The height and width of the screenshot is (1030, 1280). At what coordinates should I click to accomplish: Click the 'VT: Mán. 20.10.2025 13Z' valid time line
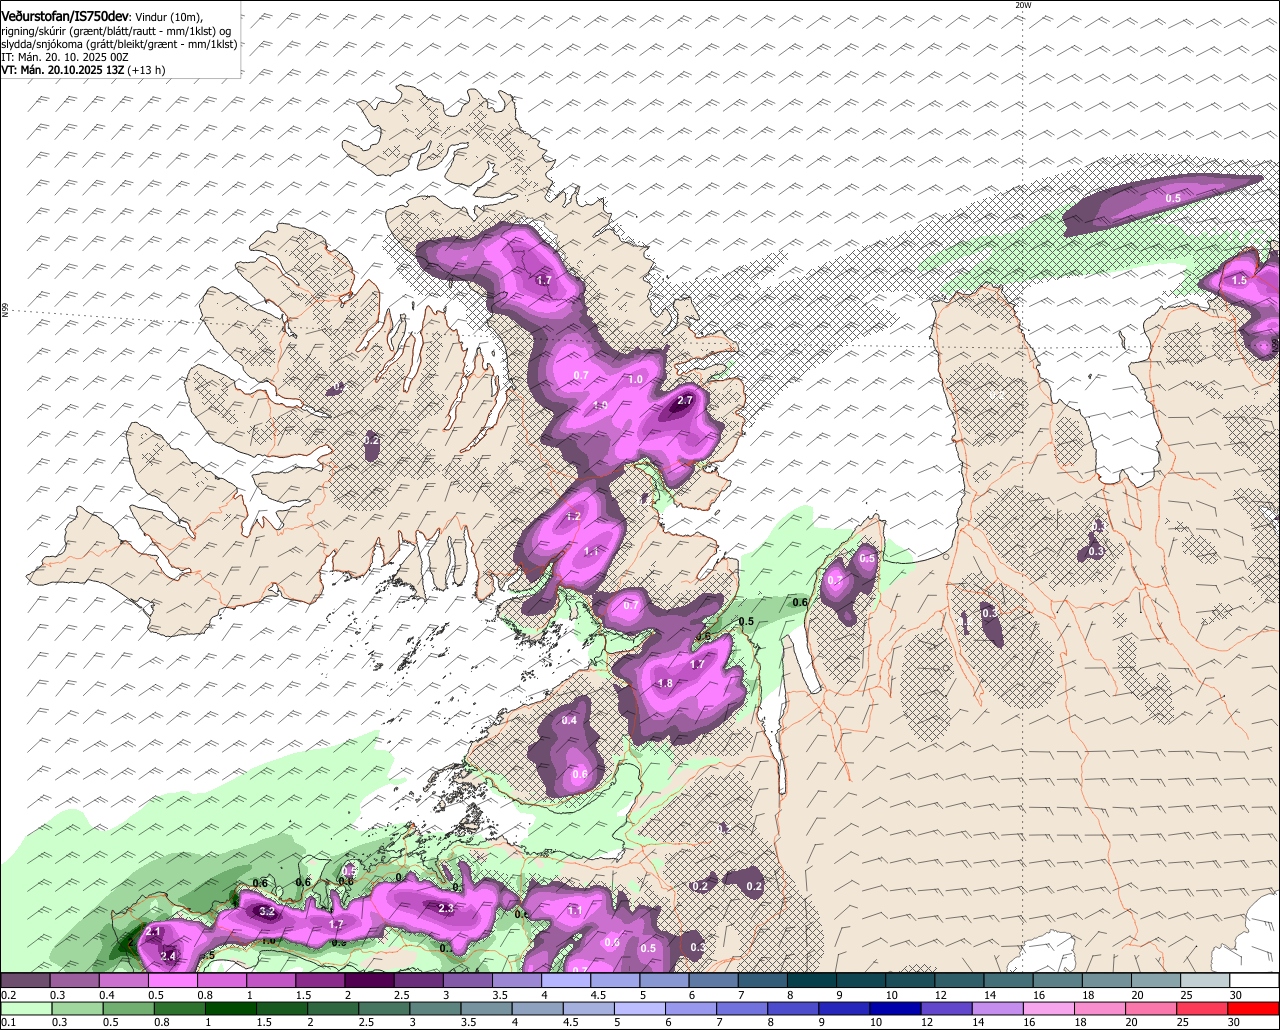tap(62, 70)
